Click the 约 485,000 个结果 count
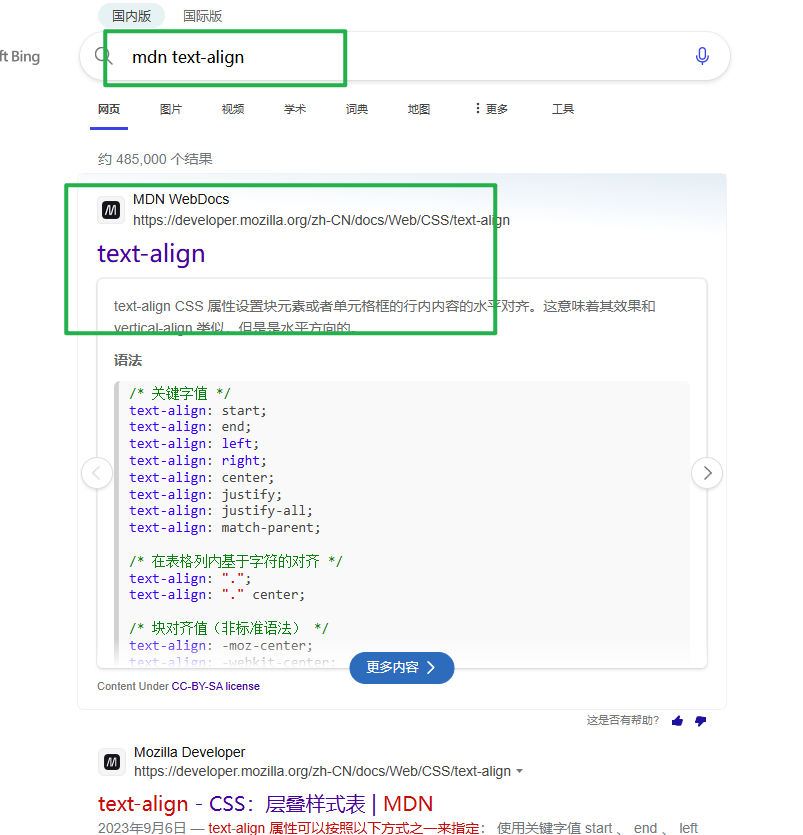The height and width of the screenshot is (835, 803). coord(155,159)
